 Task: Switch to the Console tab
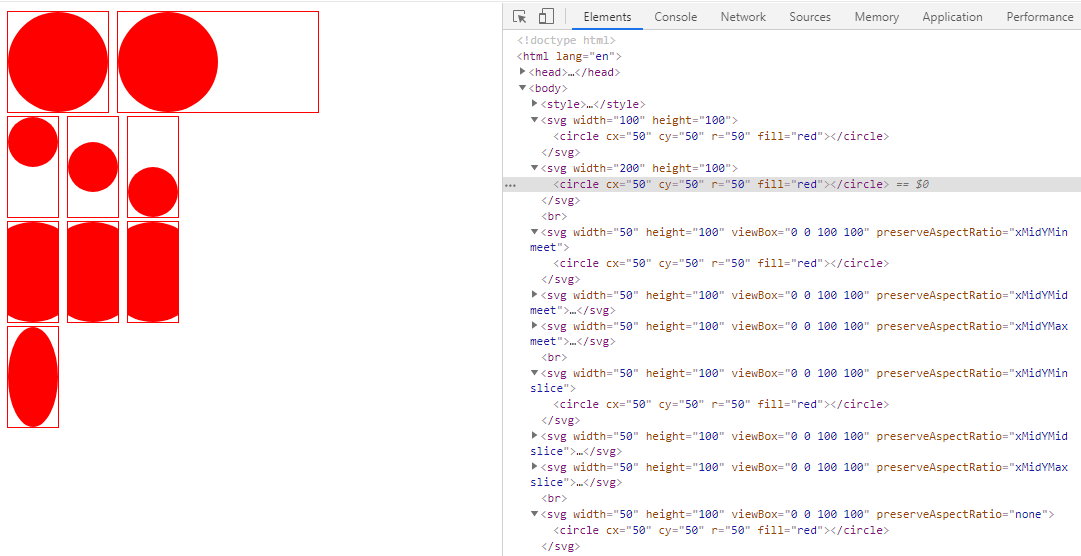click(675, 17)
